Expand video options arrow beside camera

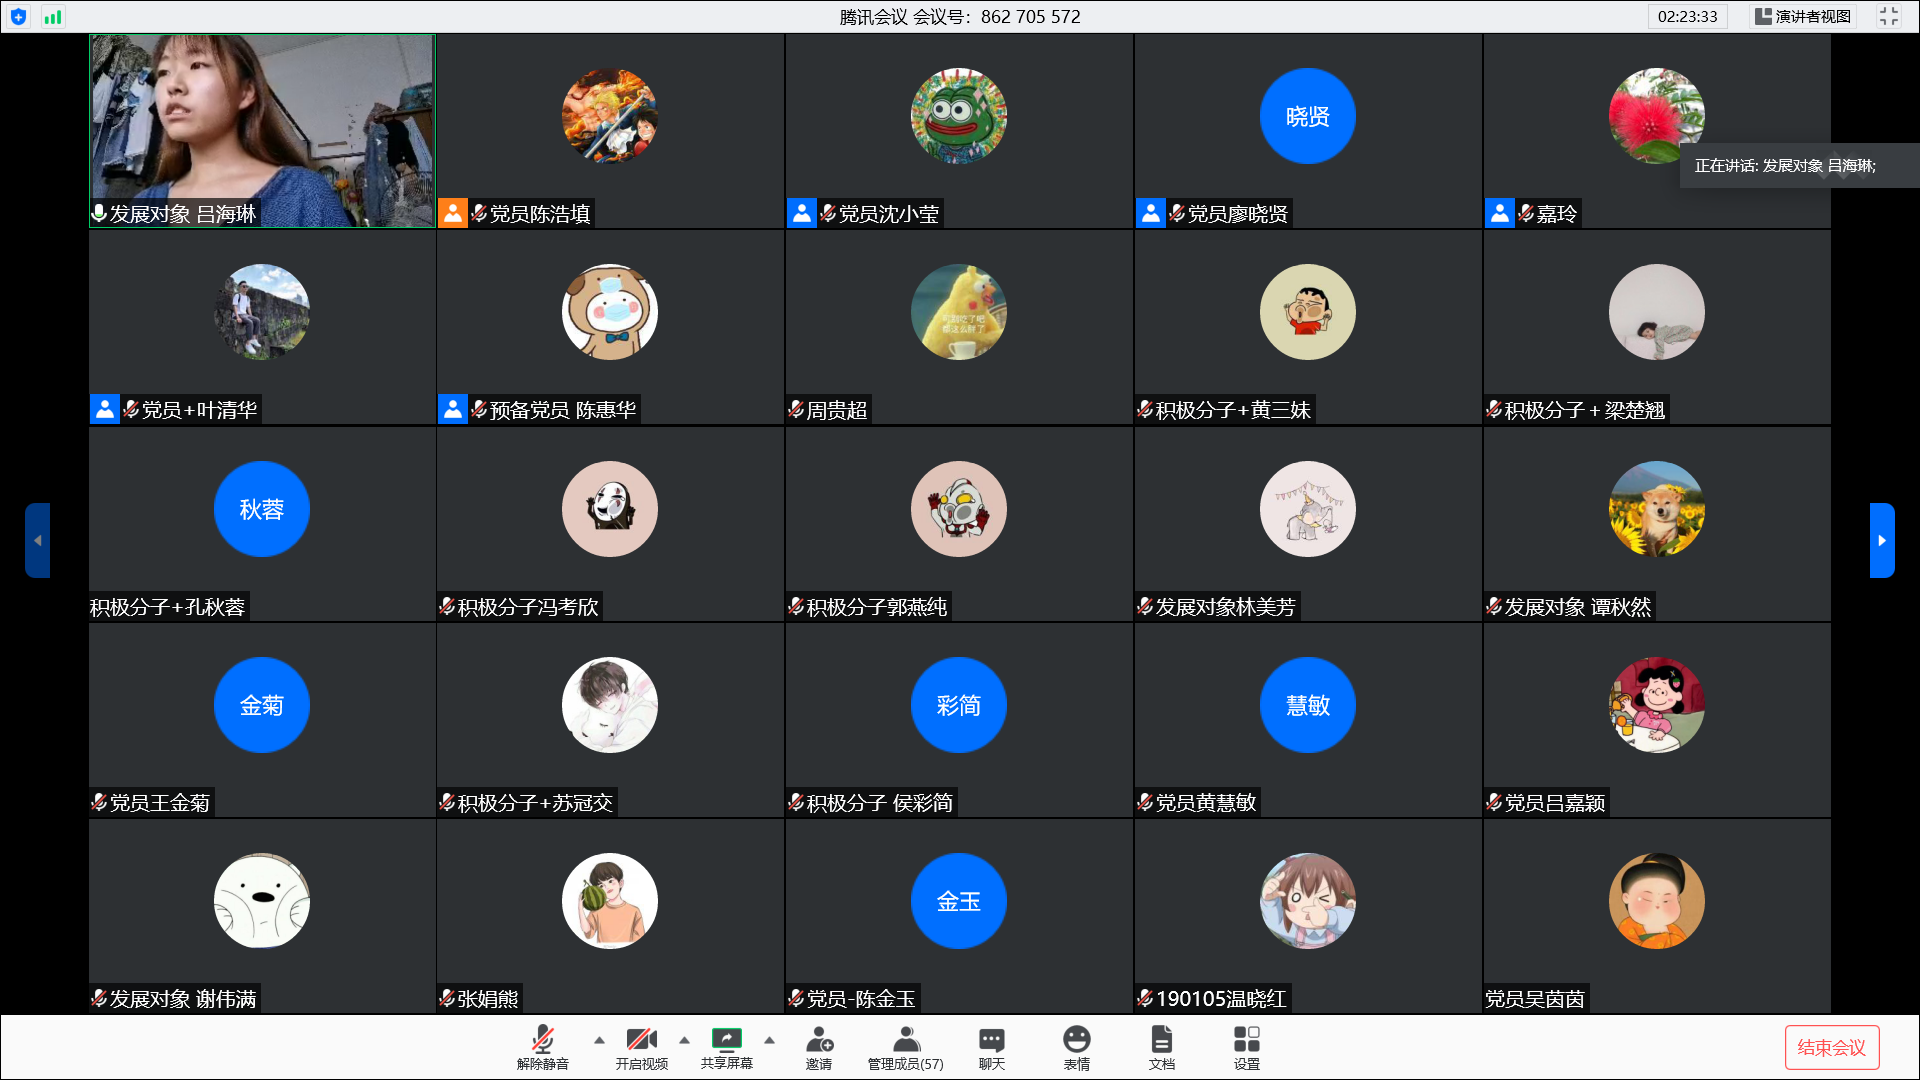click(x=684, y=1040)
